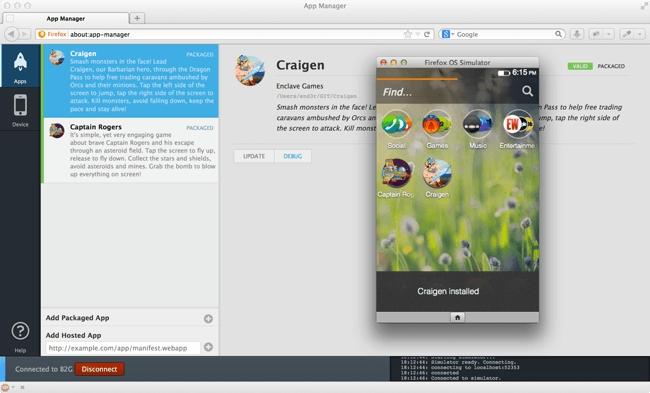This screenshot has height=393, width=650.
Task: Open the Device panel in sidebar
Action: (20, 110)
